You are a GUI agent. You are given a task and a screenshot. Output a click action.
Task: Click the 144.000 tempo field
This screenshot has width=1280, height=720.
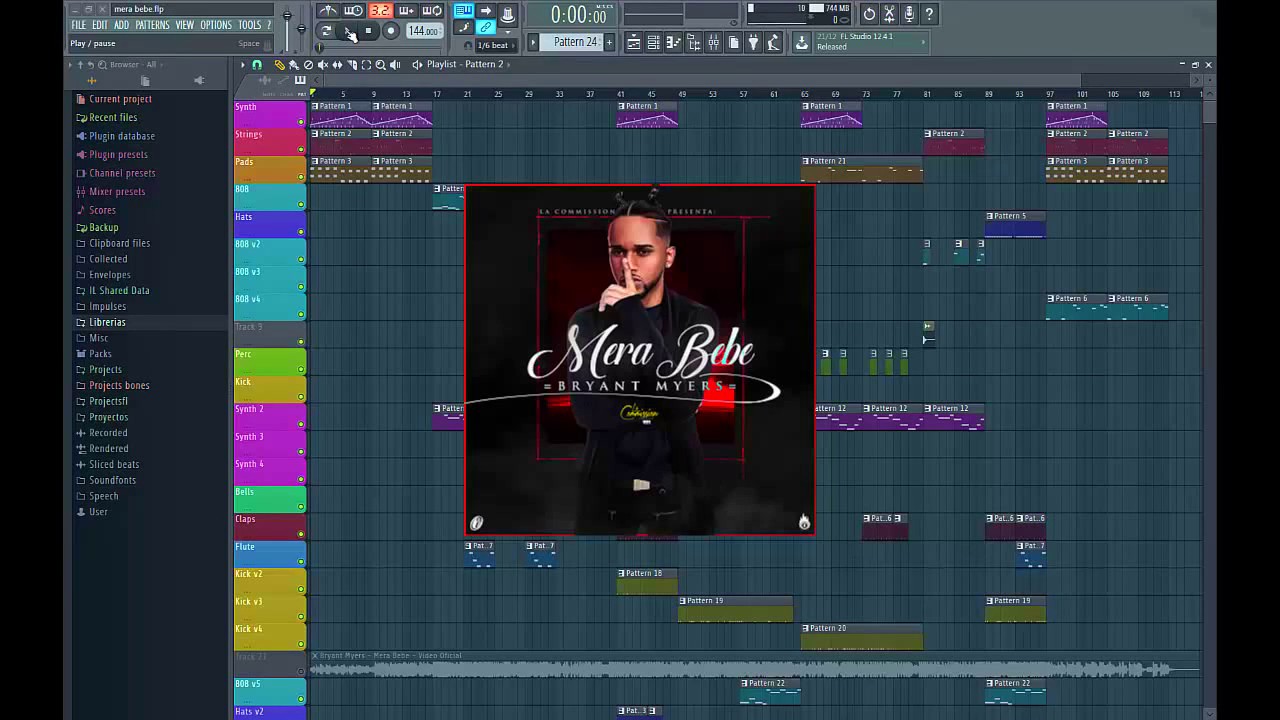click(x=423, y=31)
